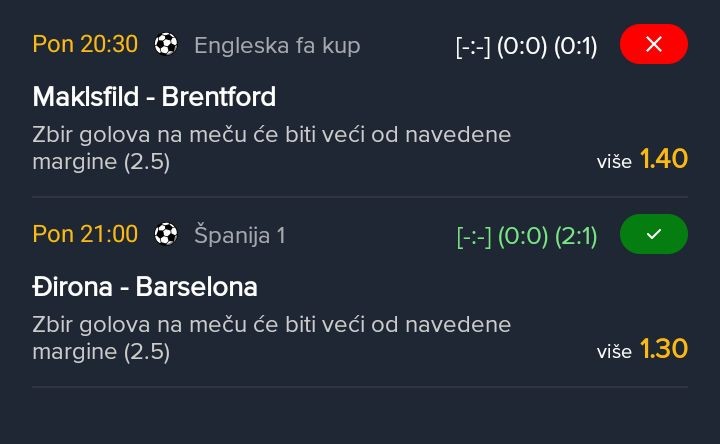720x444 pixels.
Task: Click the red lost-bet X badge
Action: 654,45
